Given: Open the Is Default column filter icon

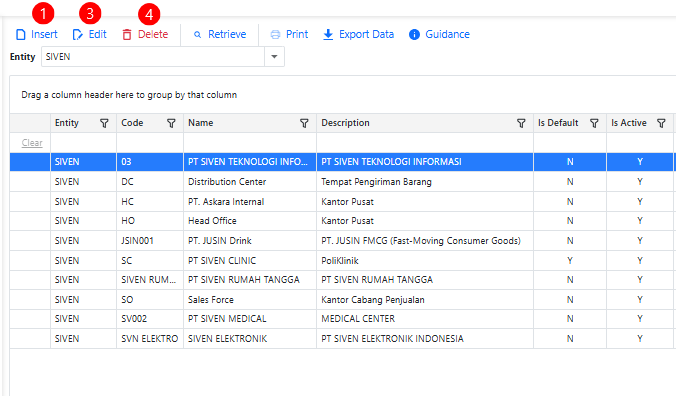Looking at the screenshot, I should [x=595, y=123].
